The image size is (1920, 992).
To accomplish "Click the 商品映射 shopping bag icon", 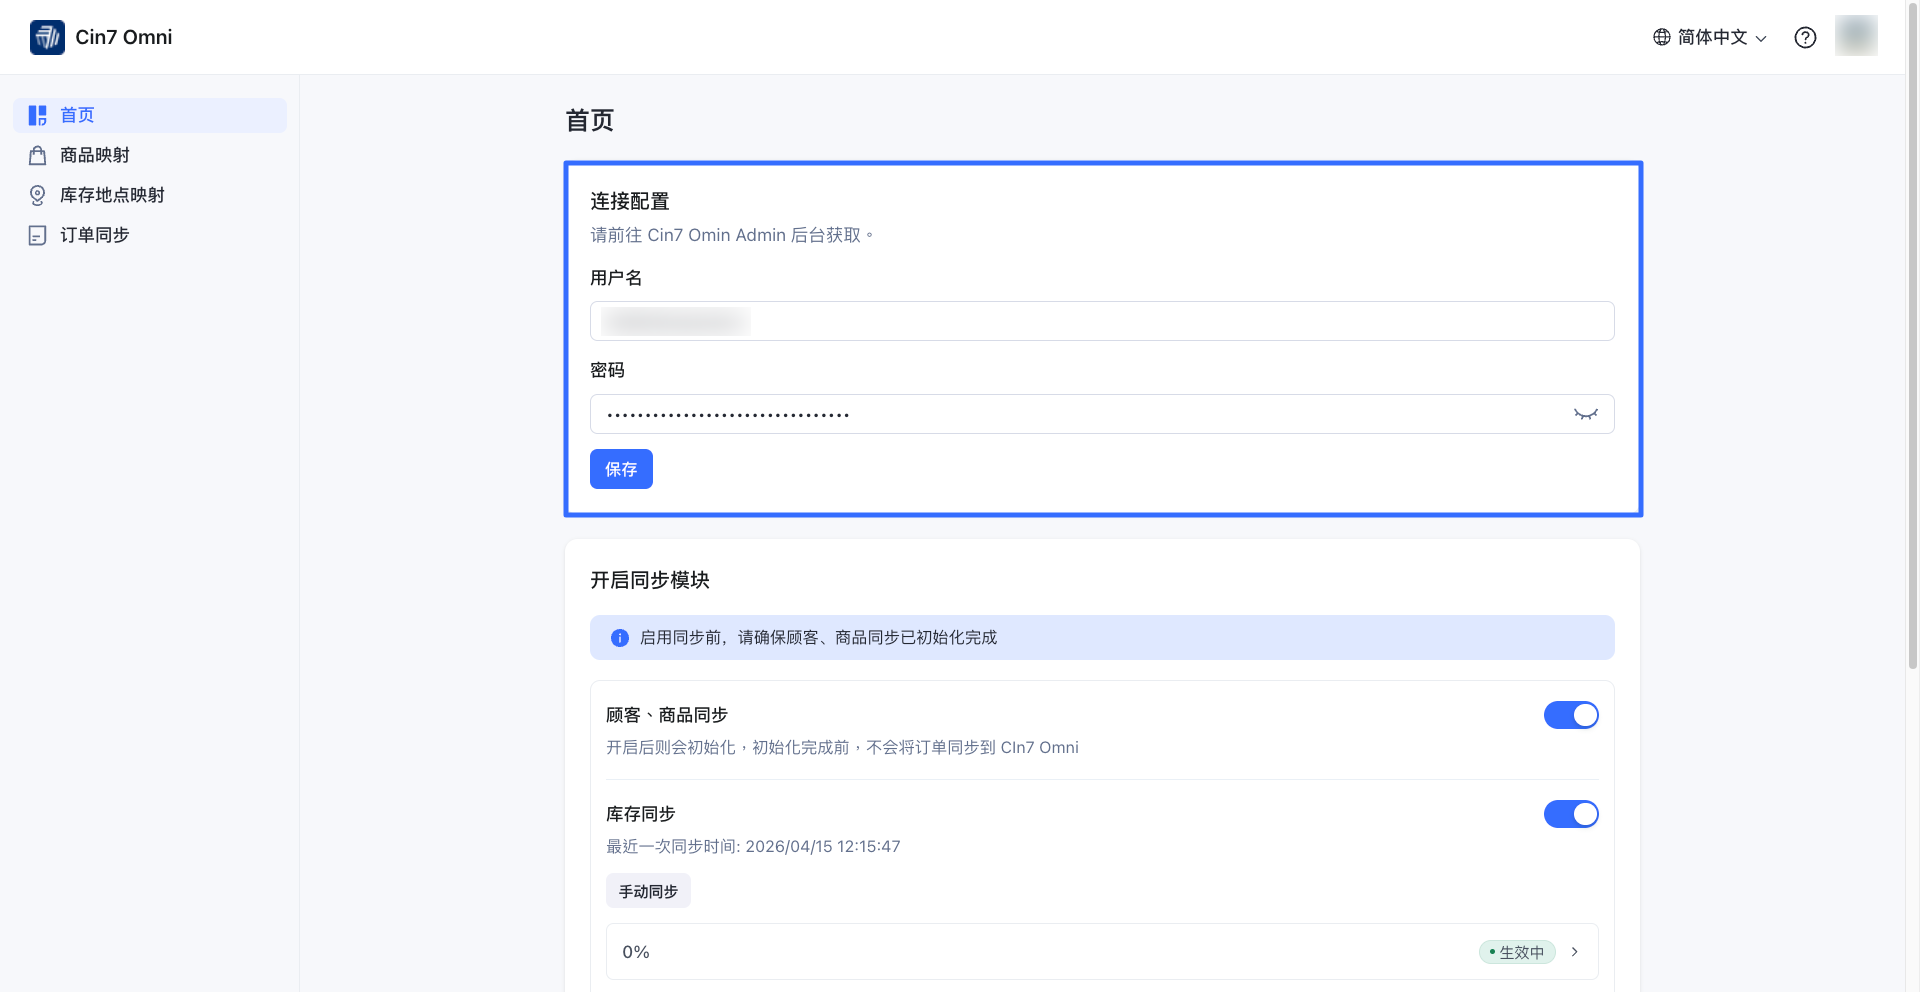I will point(38,155).
